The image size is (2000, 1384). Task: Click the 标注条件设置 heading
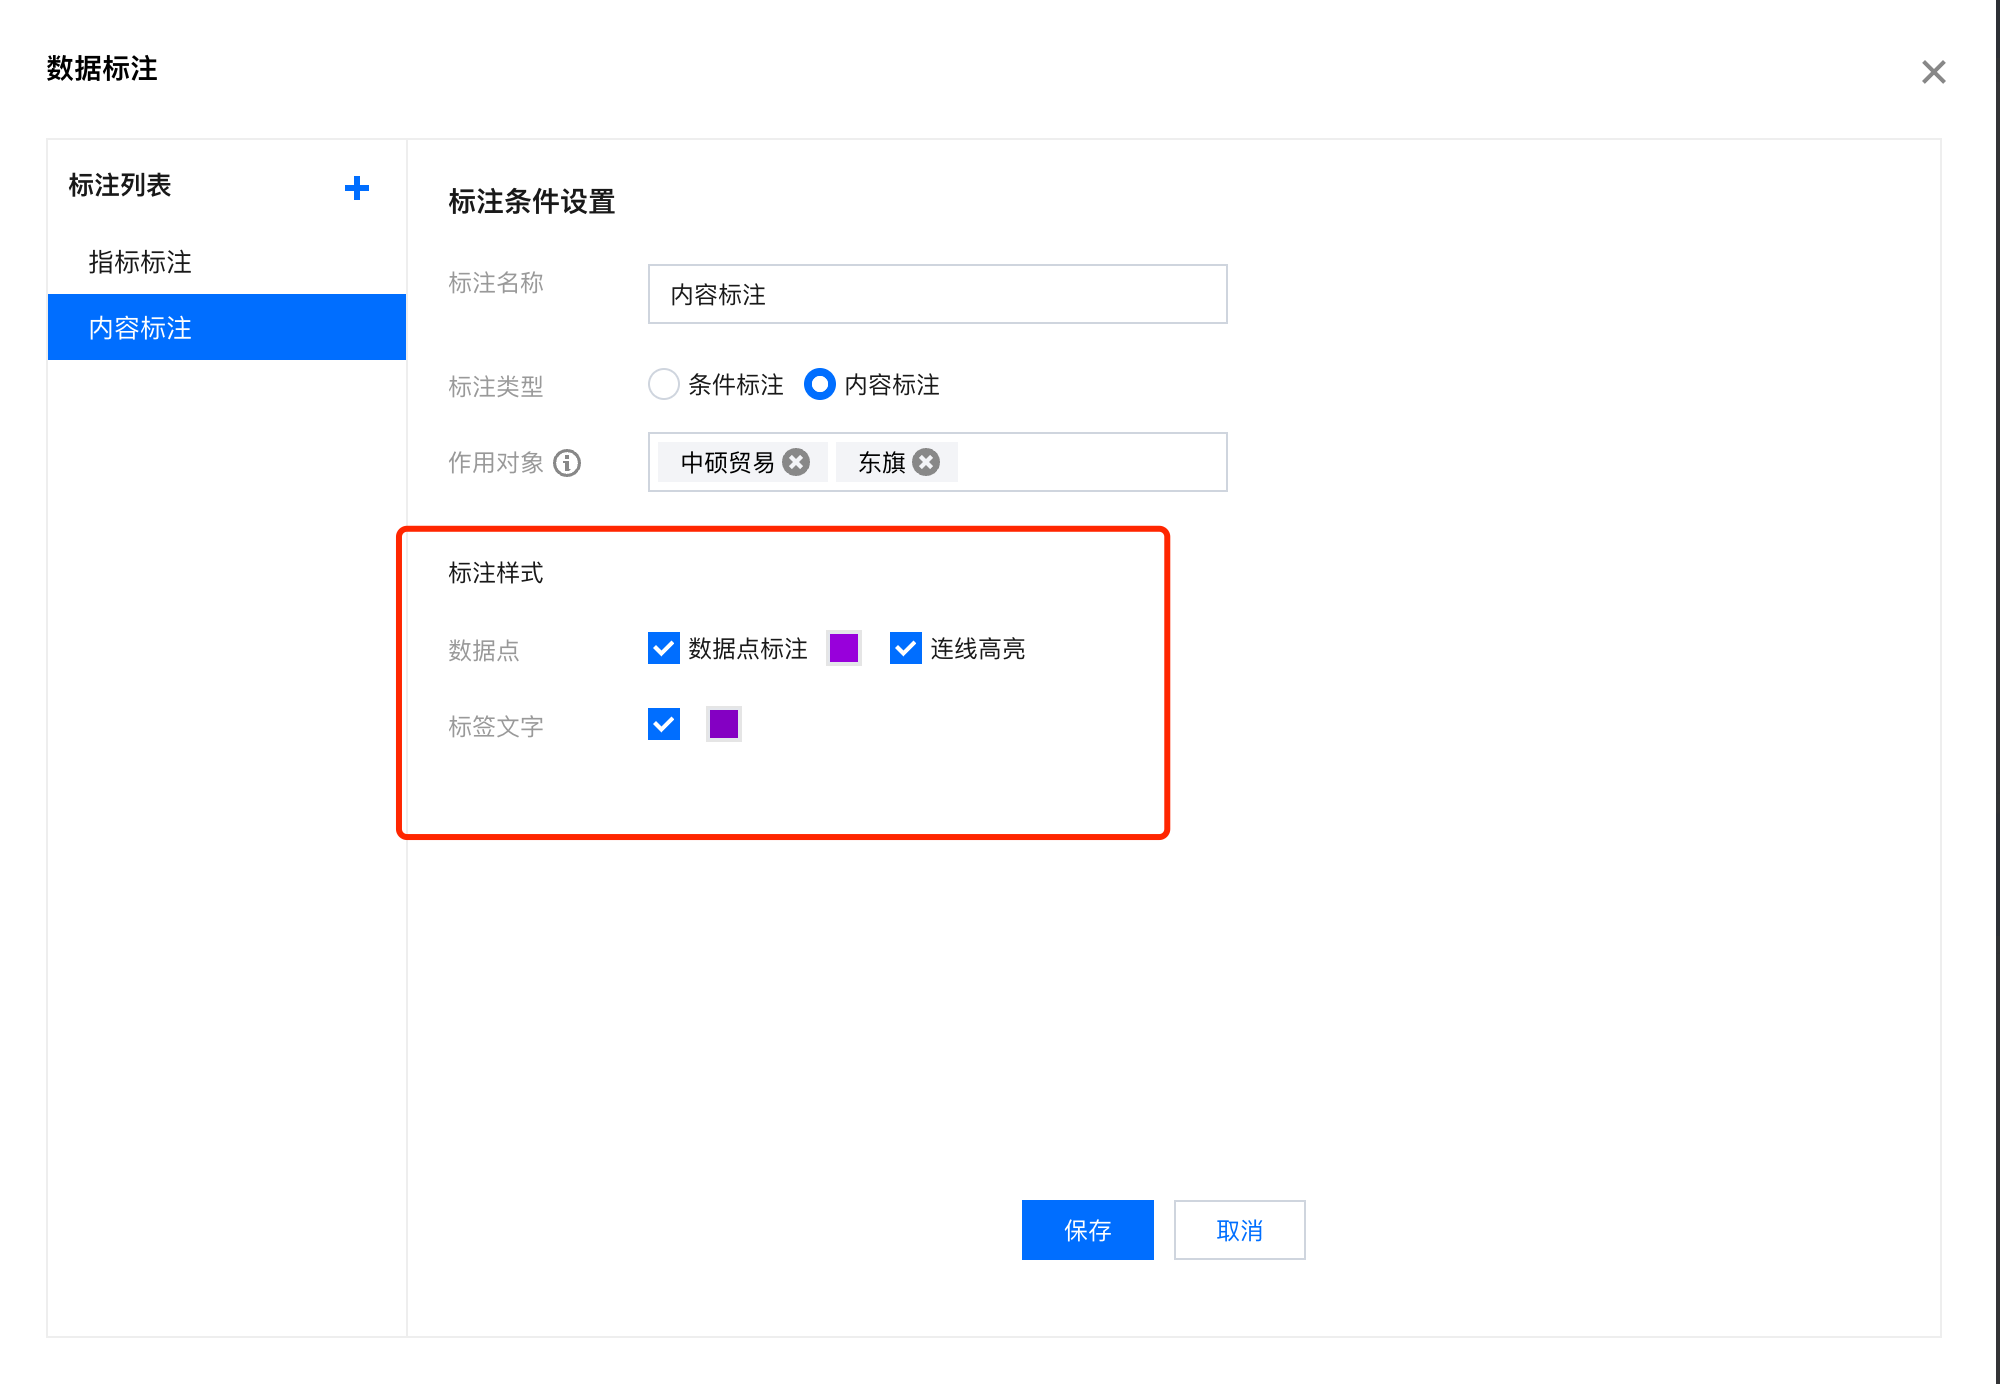click(531, 201)
